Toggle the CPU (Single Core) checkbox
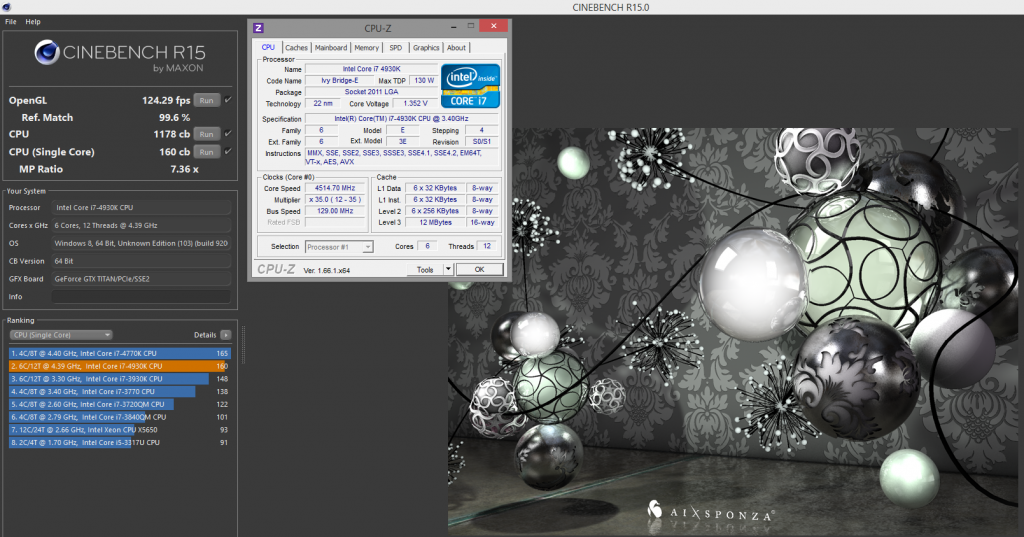The width and height of the screenshot is (1024, 537). coord(228,152)
